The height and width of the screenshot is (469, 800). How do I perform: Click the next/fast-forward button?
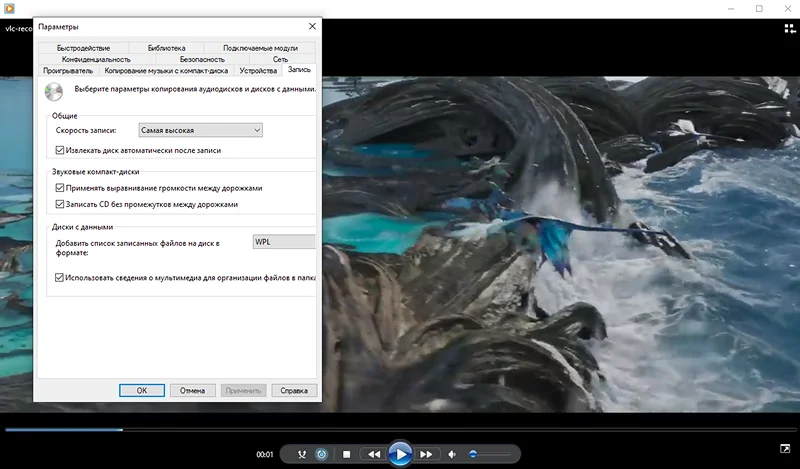426,454
